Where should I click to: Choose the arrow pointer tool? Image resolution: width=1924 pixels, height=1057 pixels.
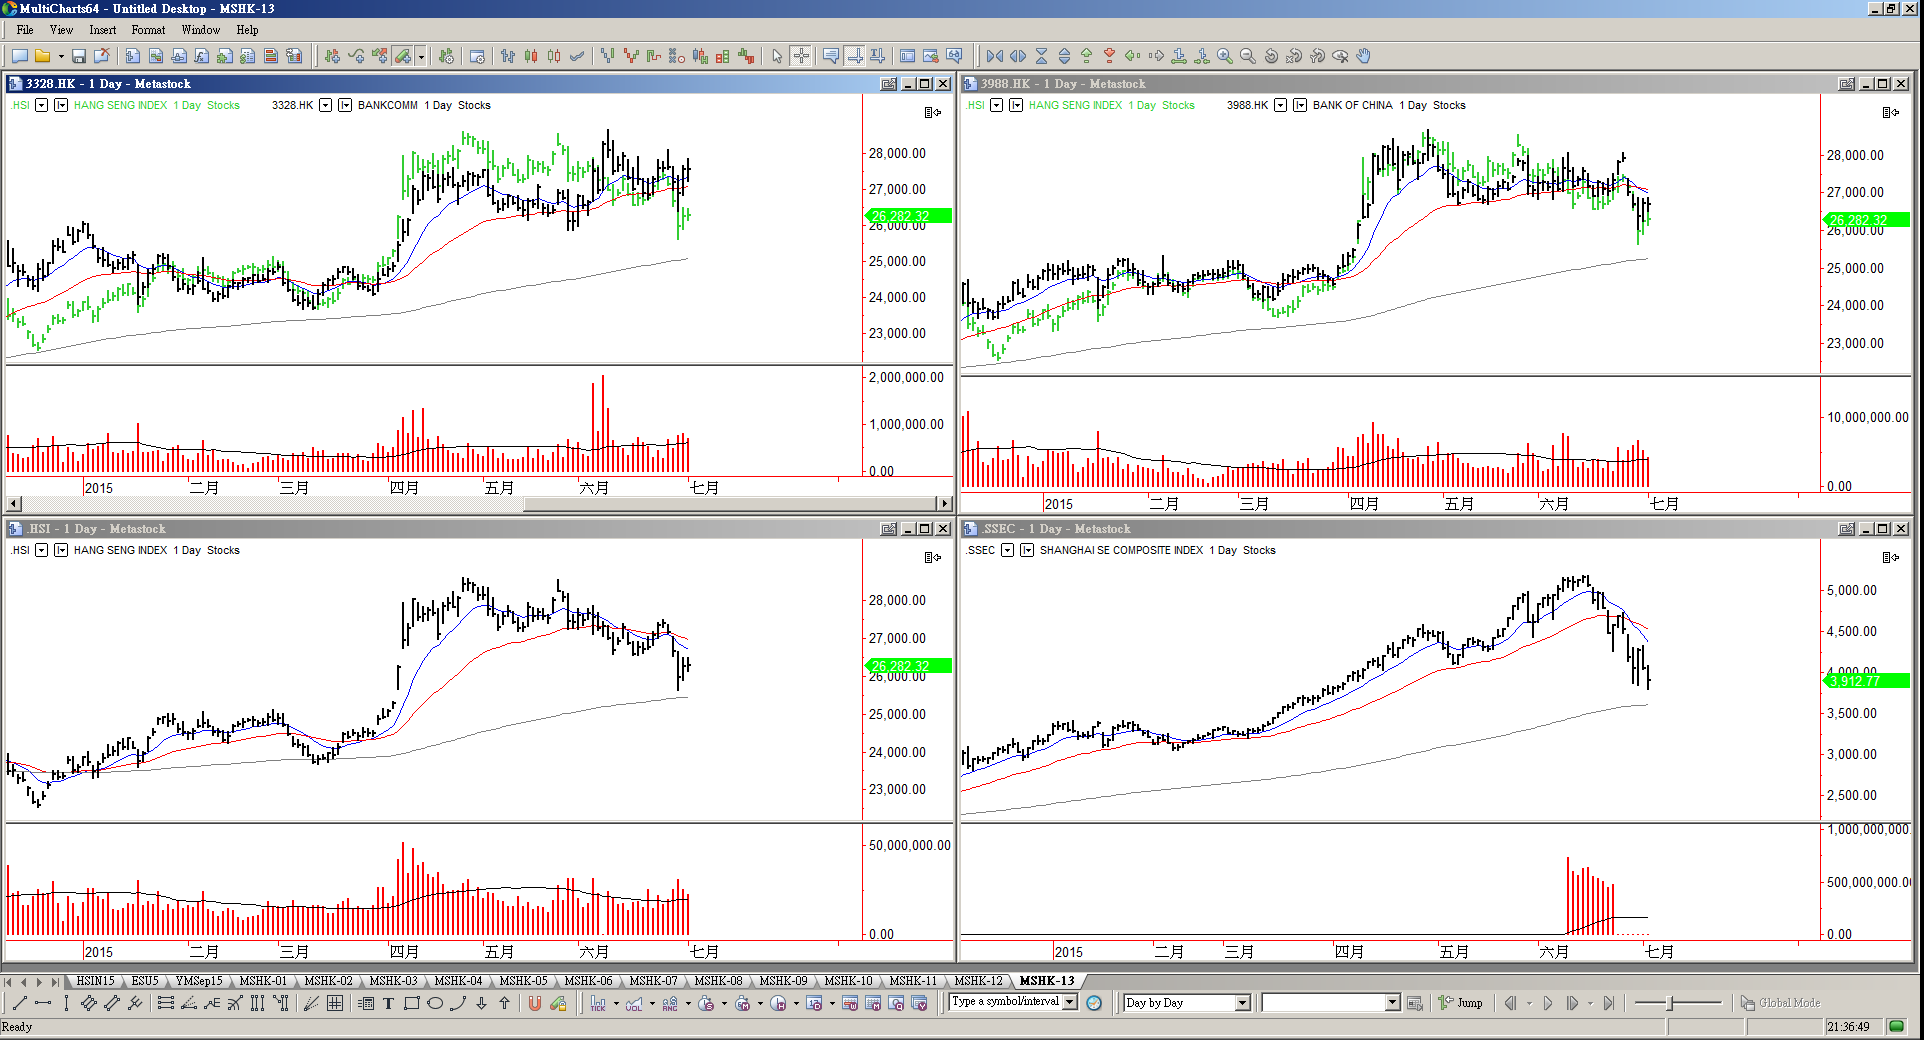coord(777,56)
